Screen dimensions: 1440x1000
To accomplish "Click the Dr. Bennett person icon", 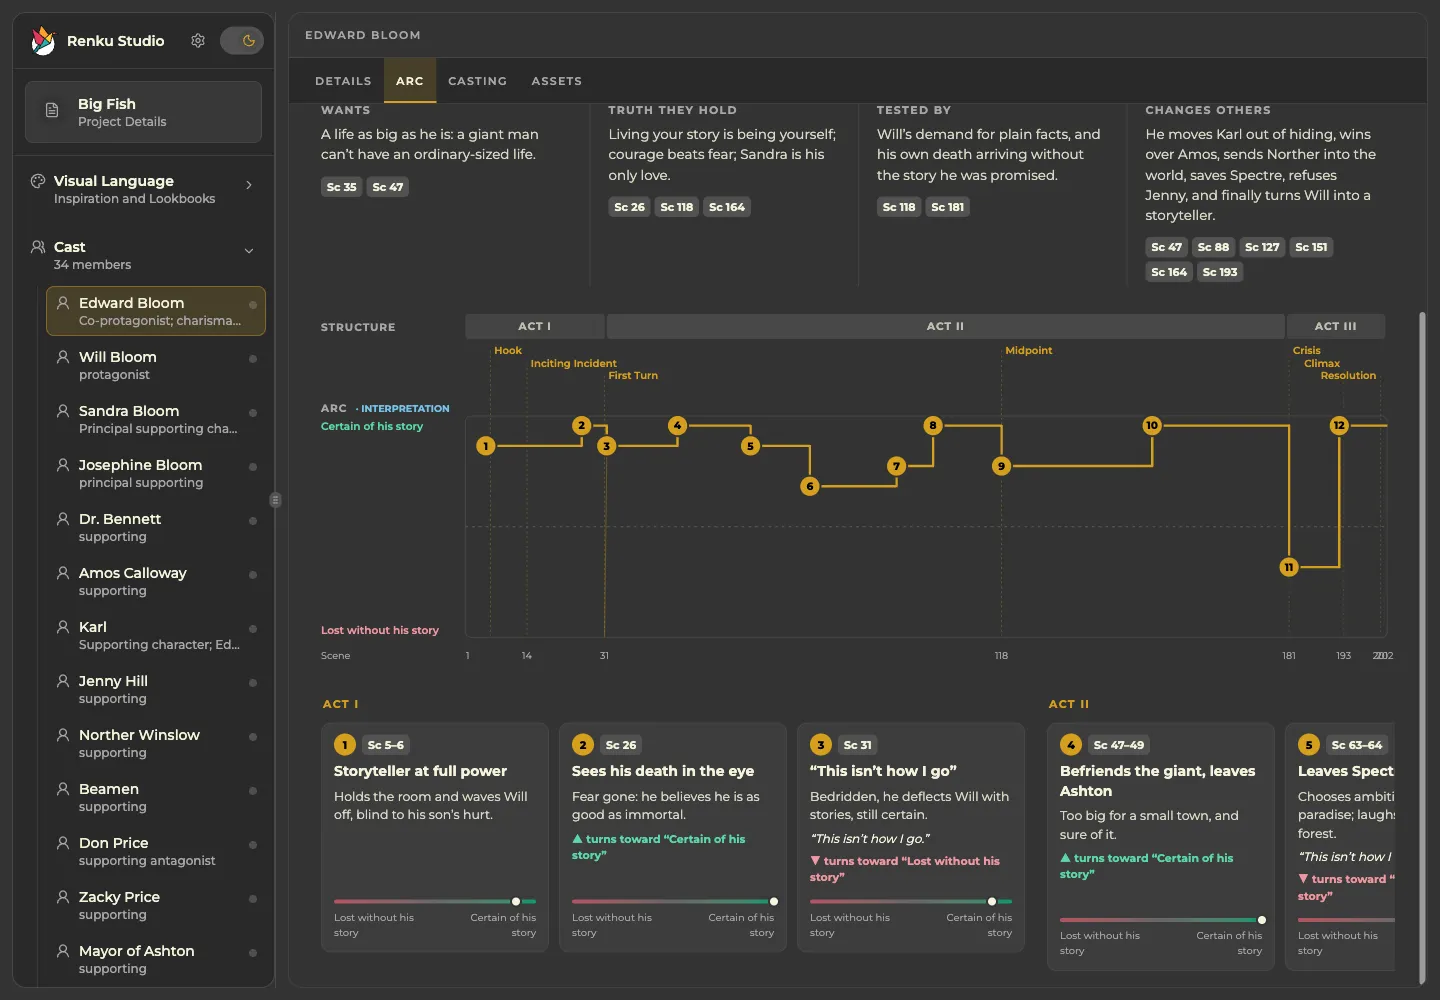I will 63,519.
